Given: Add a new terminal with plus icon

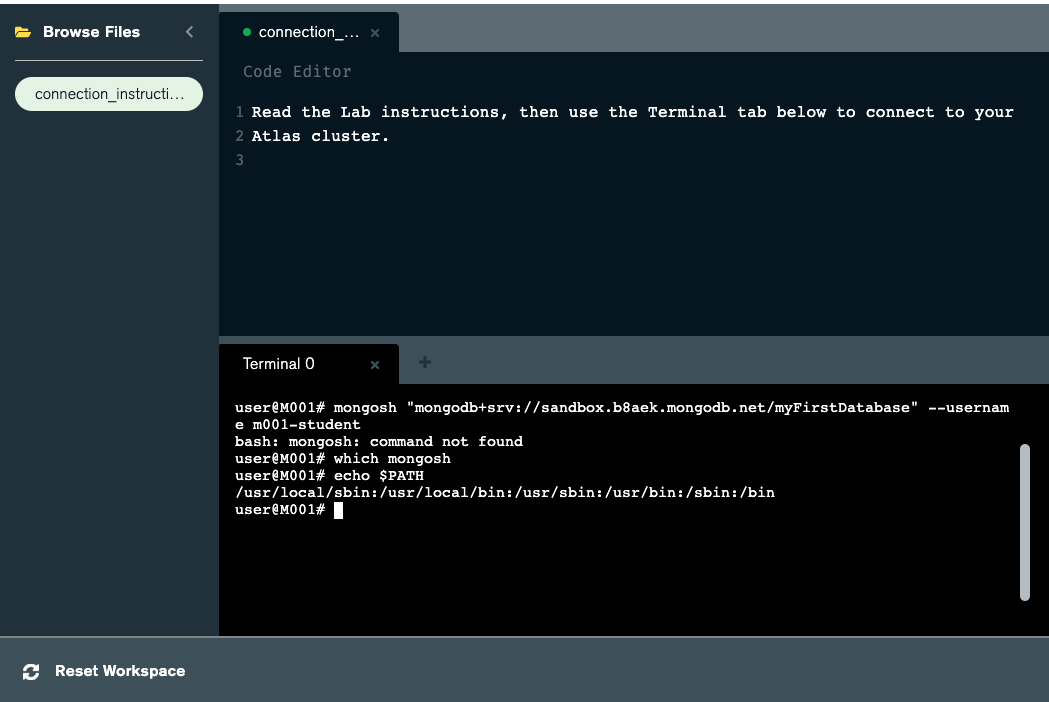Looking at the screenshot, I should (x=424, y=362).
